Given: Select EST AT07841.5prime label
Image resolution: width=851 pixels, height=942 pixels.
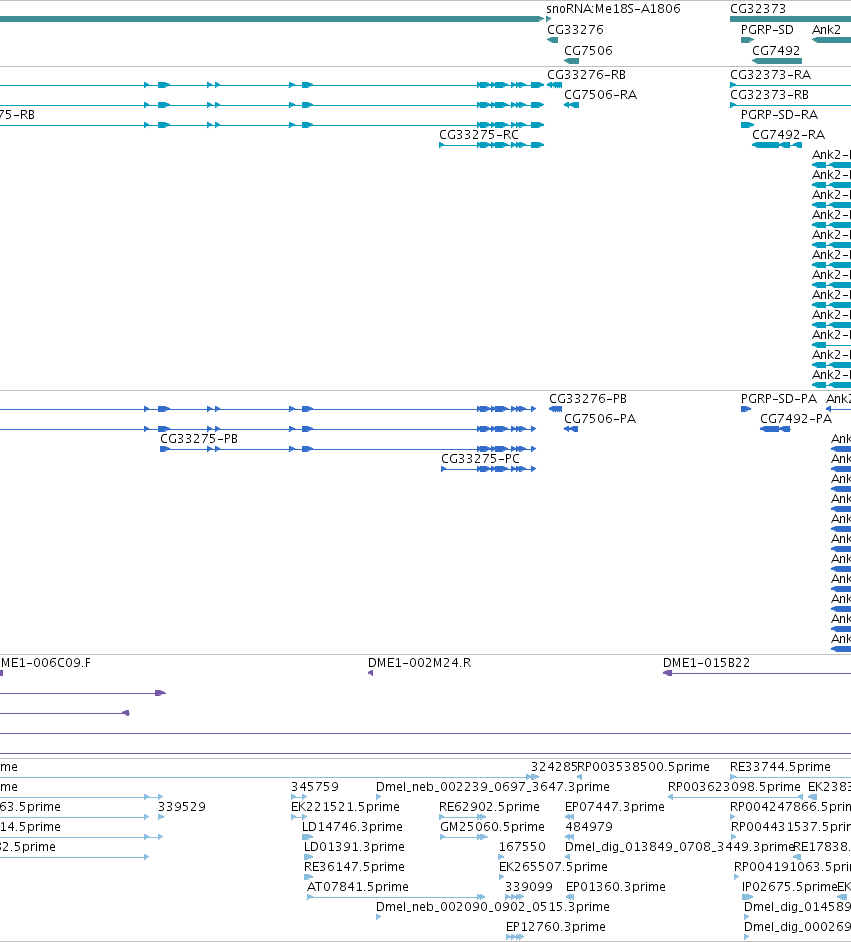Looking at the screenshot, I should point(358,887).
